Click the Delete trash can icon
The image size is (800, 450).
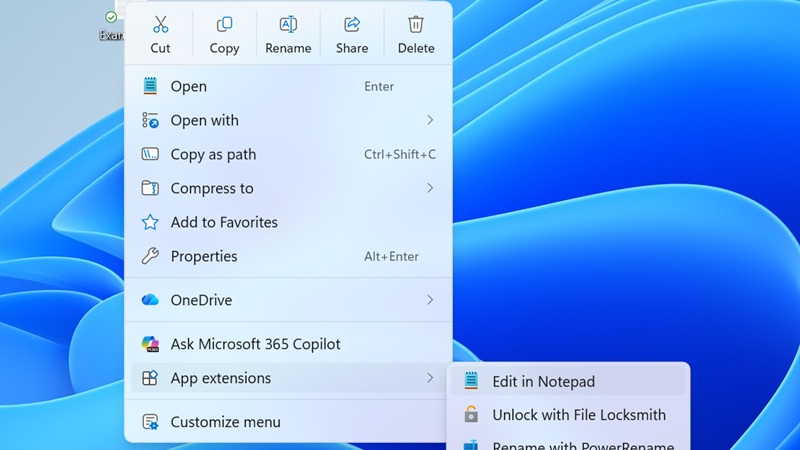[x=416, y=24]
